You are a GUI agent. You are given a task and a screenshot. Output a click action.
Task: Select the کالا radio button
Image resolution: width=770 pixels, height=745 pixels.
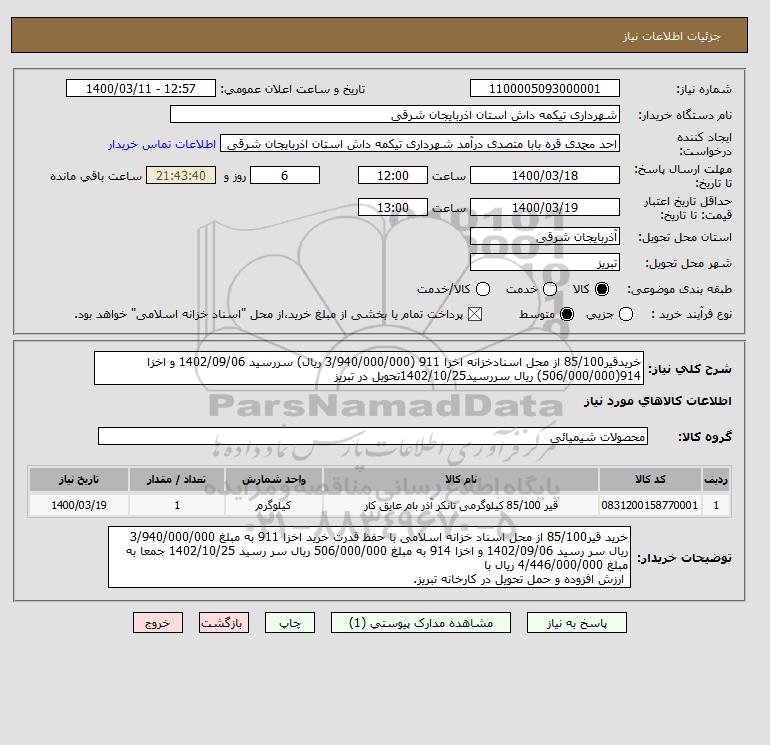(602, 289)
